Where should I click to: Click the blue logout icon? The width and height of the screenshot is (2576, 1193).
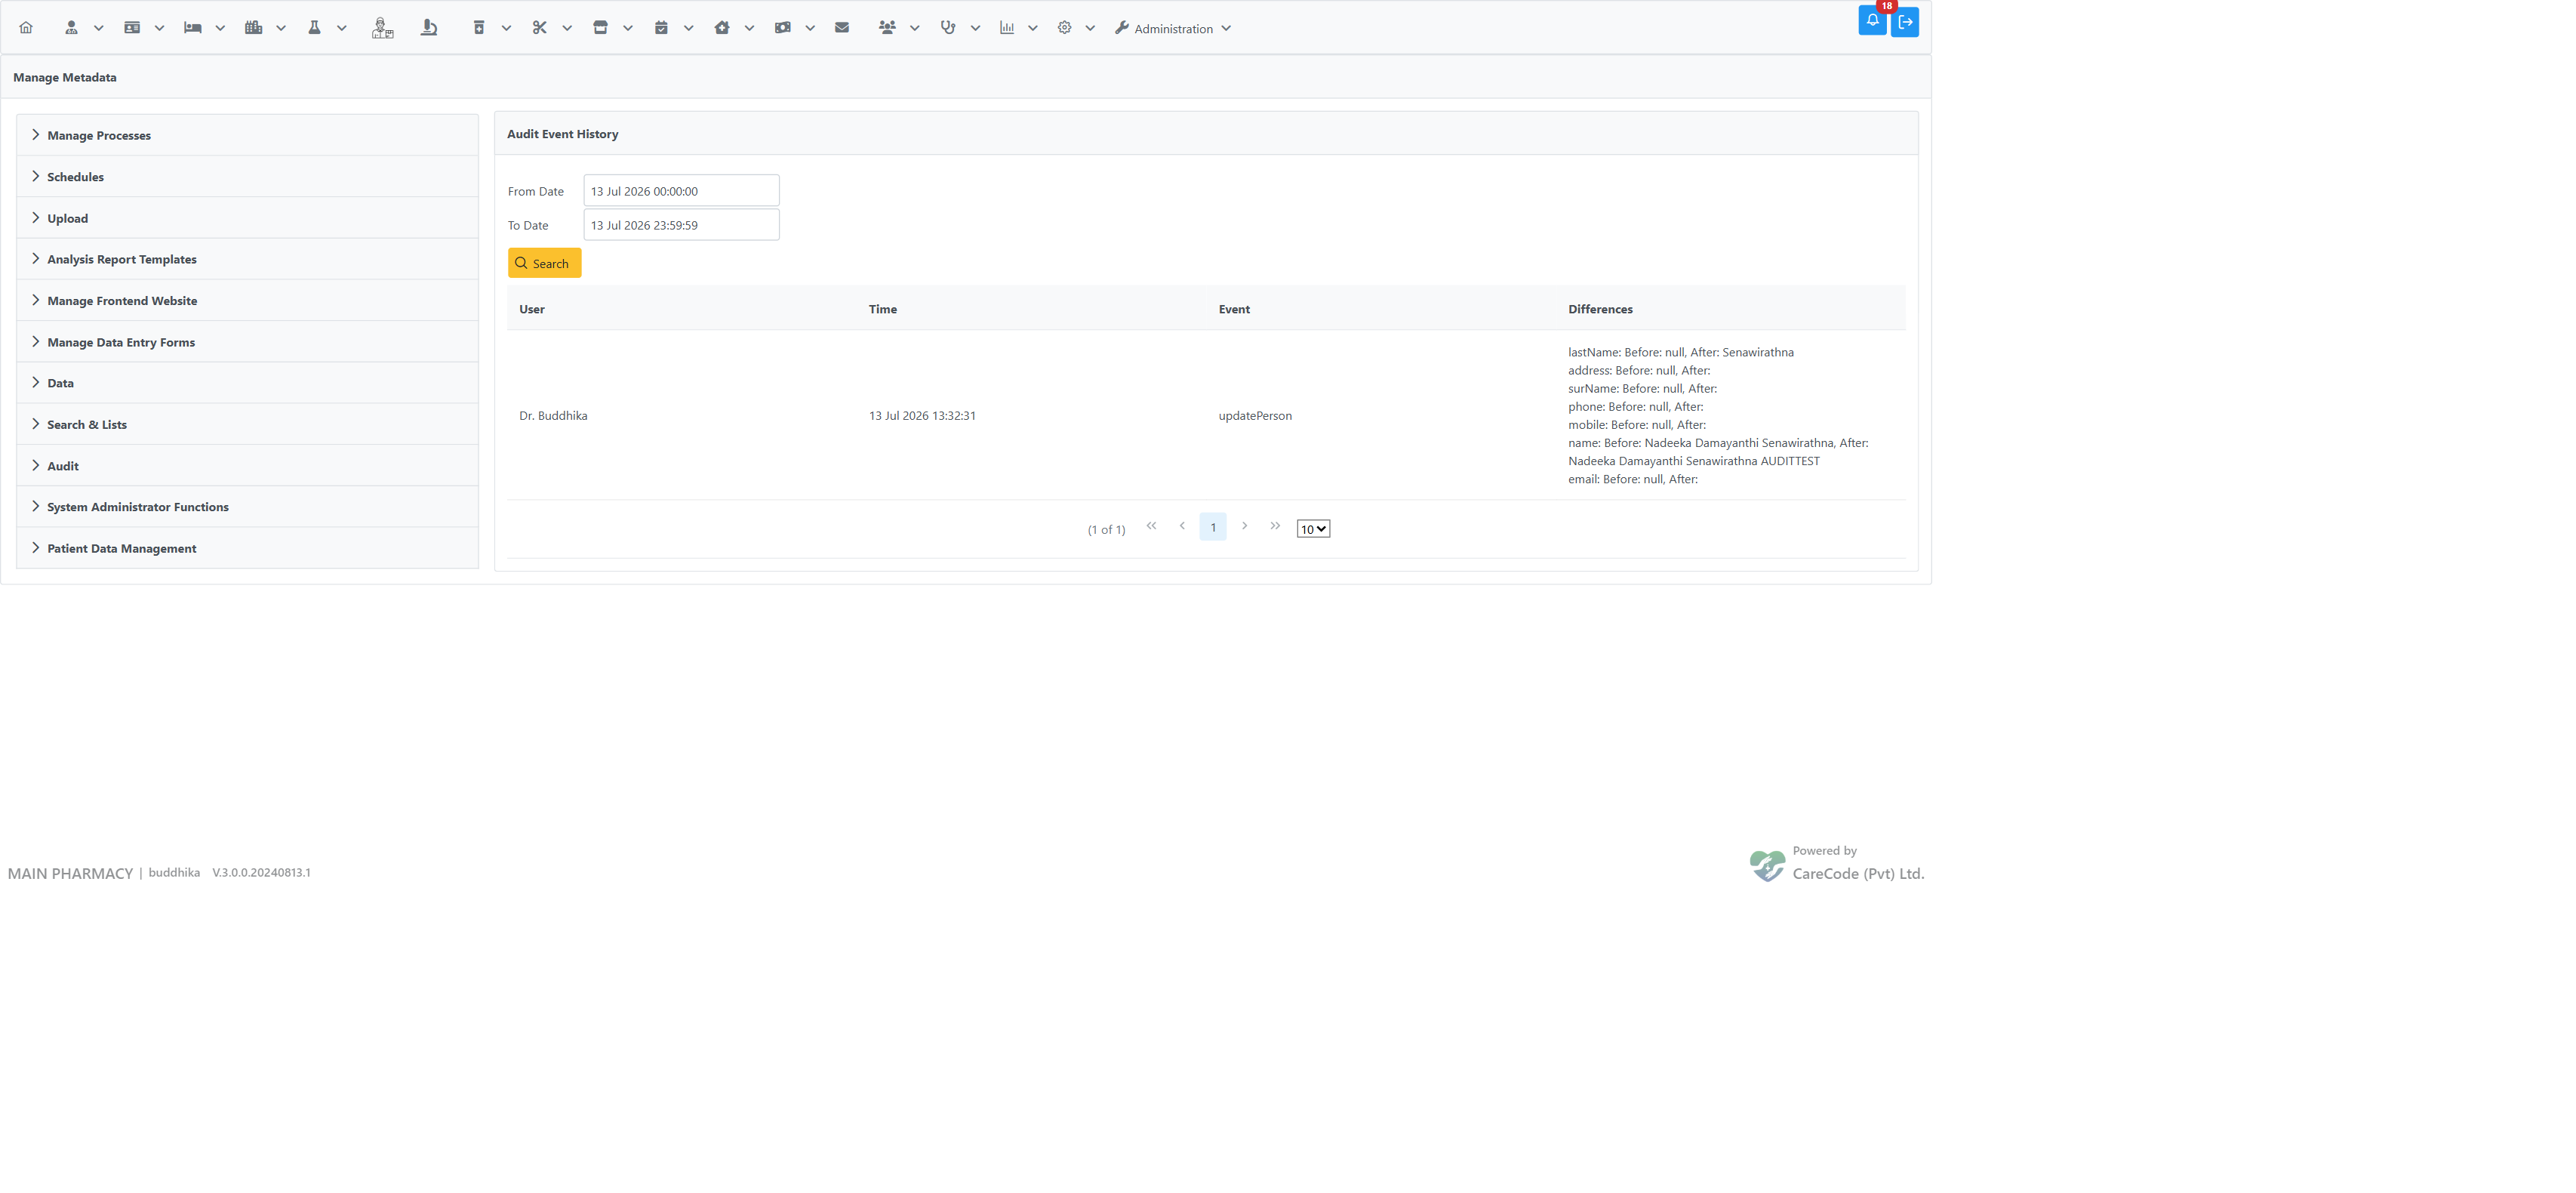(x=1905, y=22)
